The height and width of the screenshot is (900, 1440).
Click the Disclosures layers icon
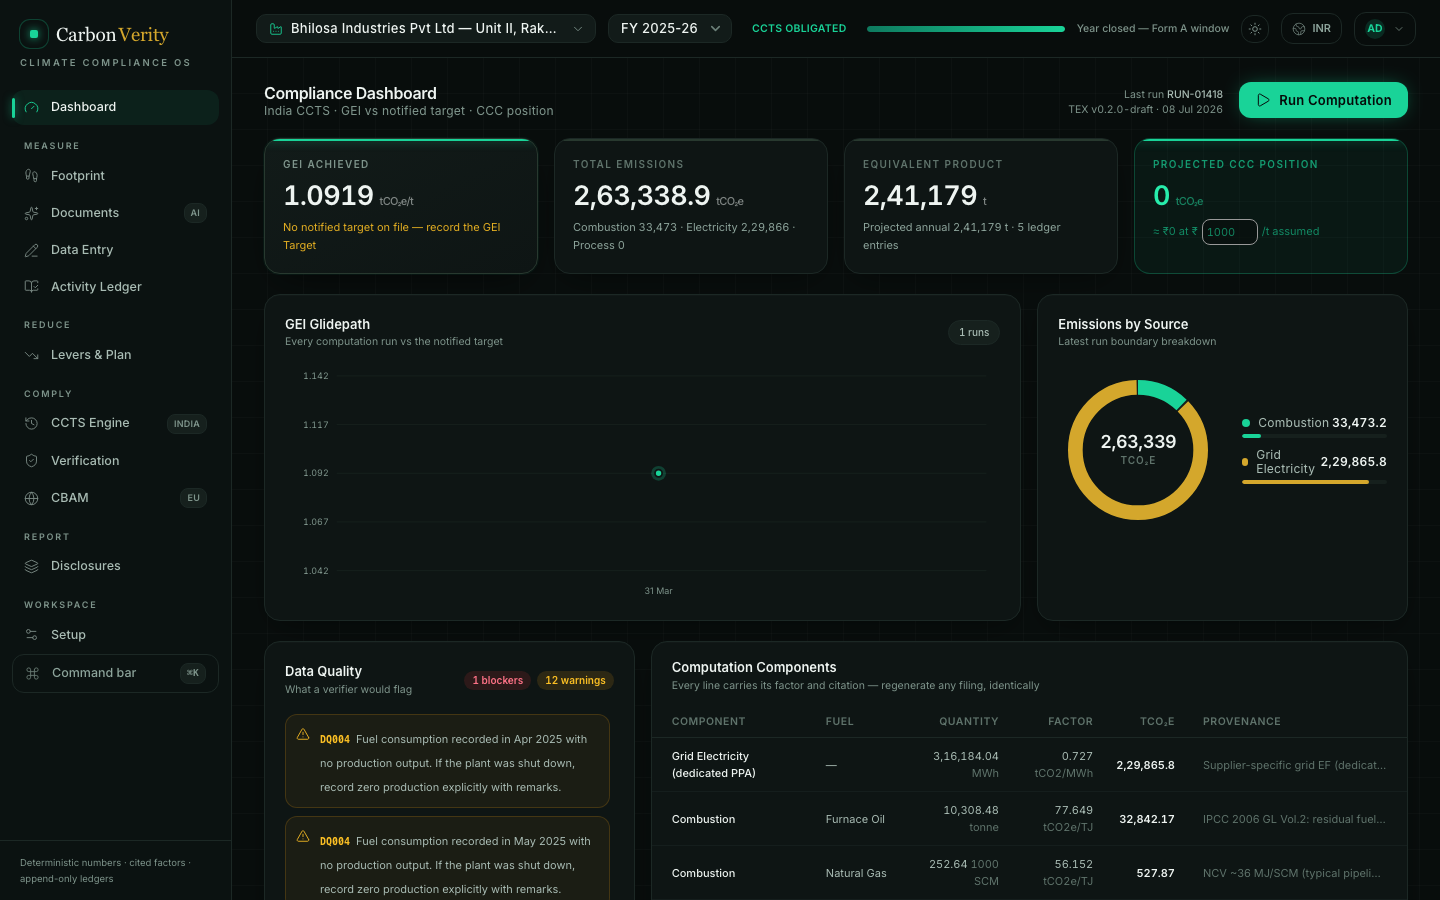point(32,566)
